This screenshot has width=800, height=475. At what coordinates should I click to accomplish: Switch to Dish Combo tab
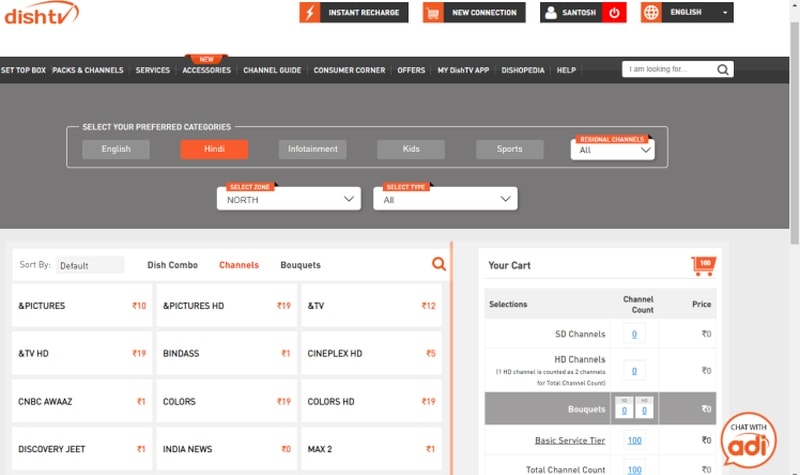coord(172,265)
